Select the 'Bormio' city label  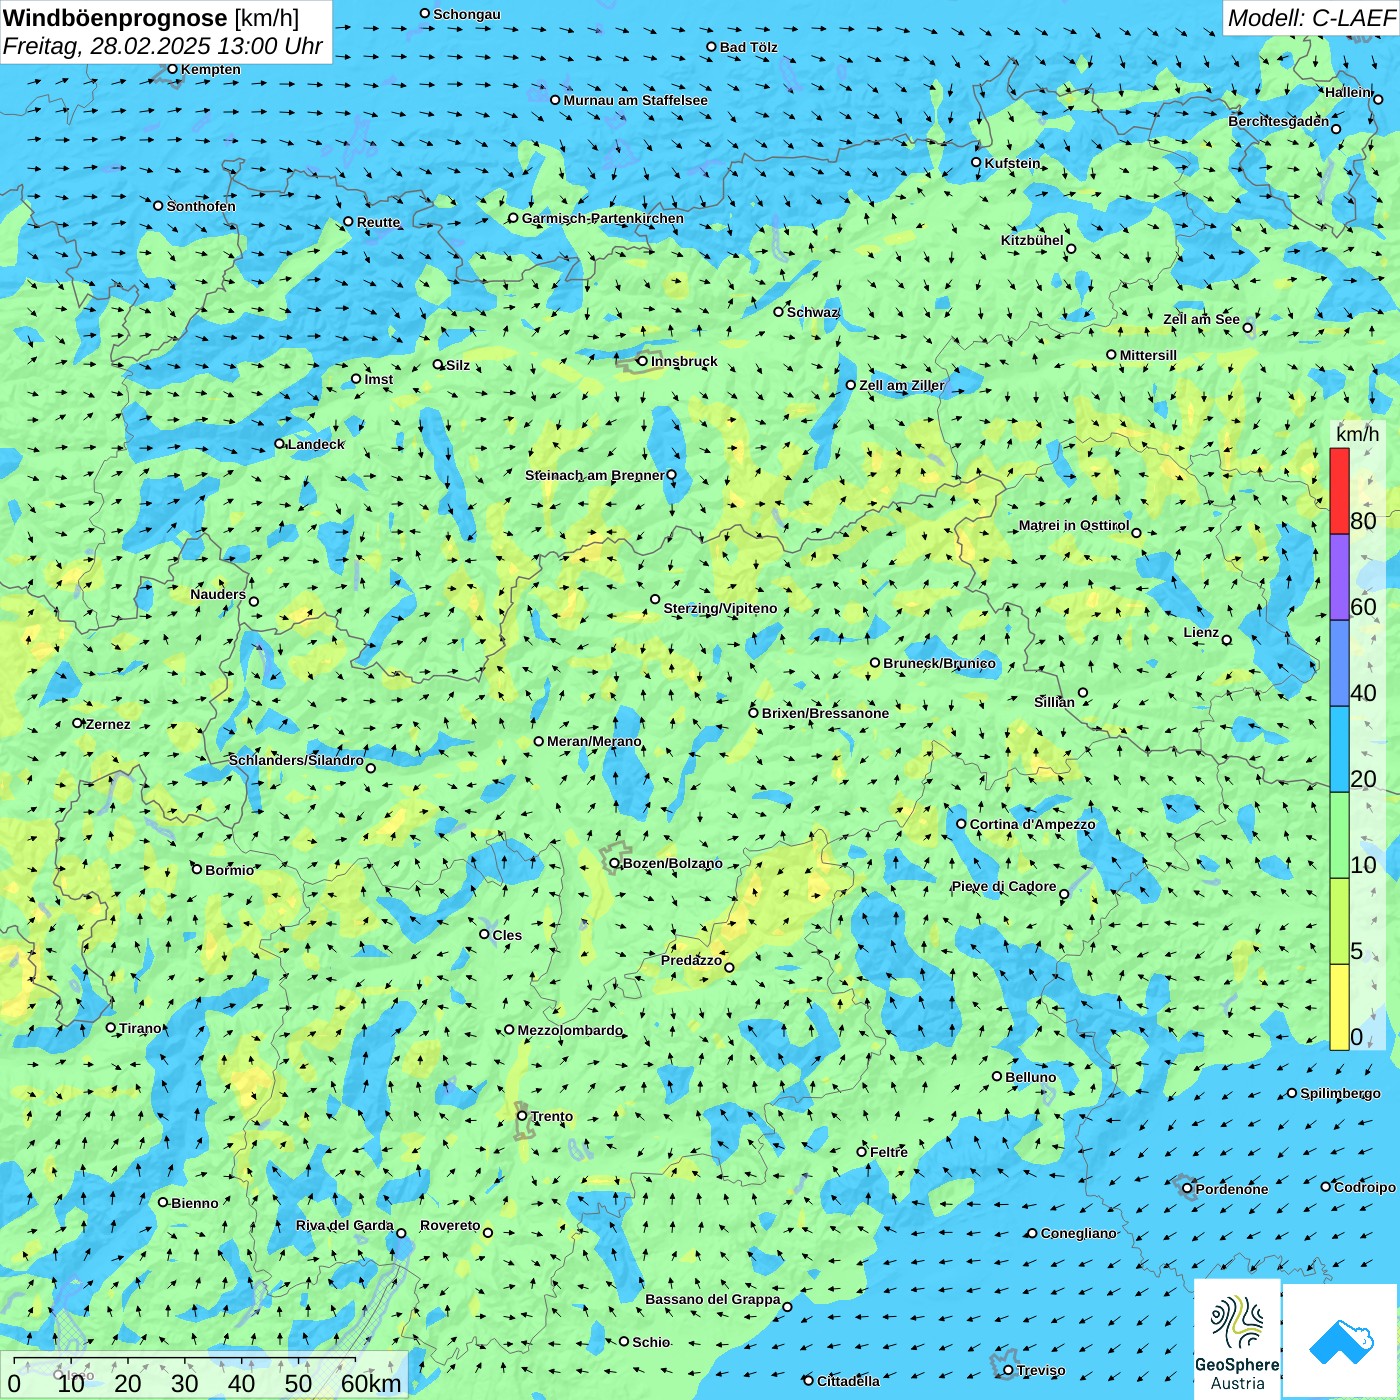(230, 870)
